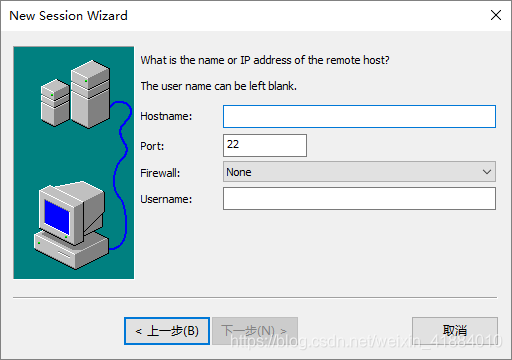Click the Port field showing 22

pyautogui.click(x=265, y=145)
